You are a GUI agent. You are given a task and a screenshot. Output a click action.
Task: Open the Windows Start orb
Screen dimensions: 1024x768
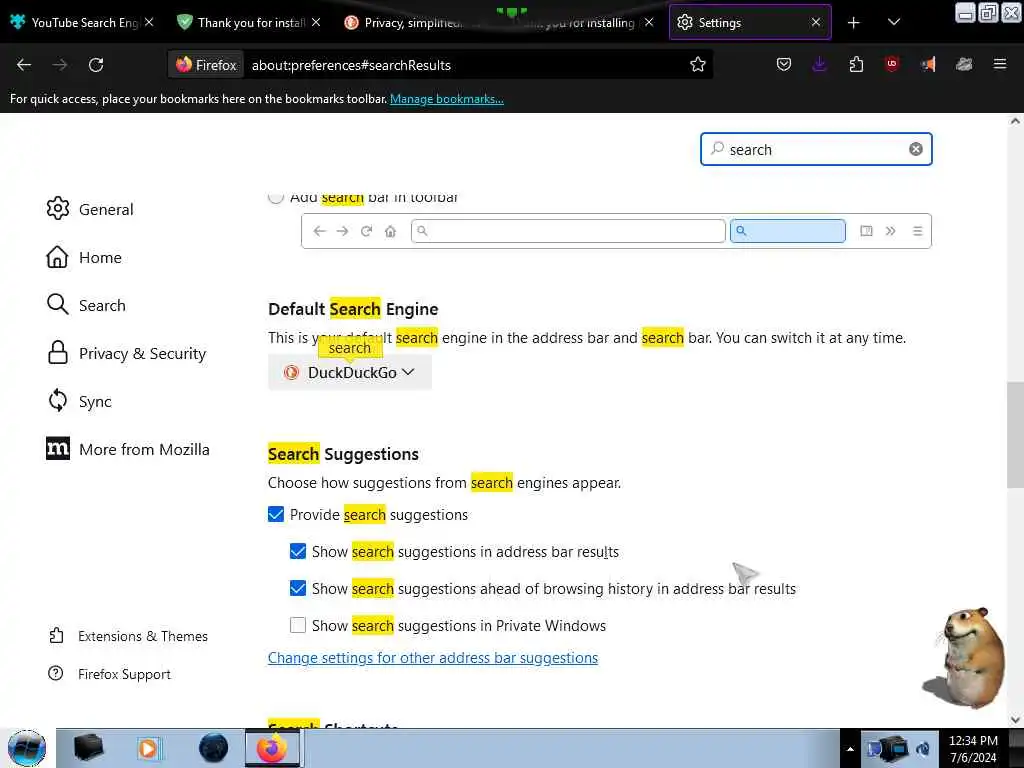pyautogui.click(x=27, y=748)
